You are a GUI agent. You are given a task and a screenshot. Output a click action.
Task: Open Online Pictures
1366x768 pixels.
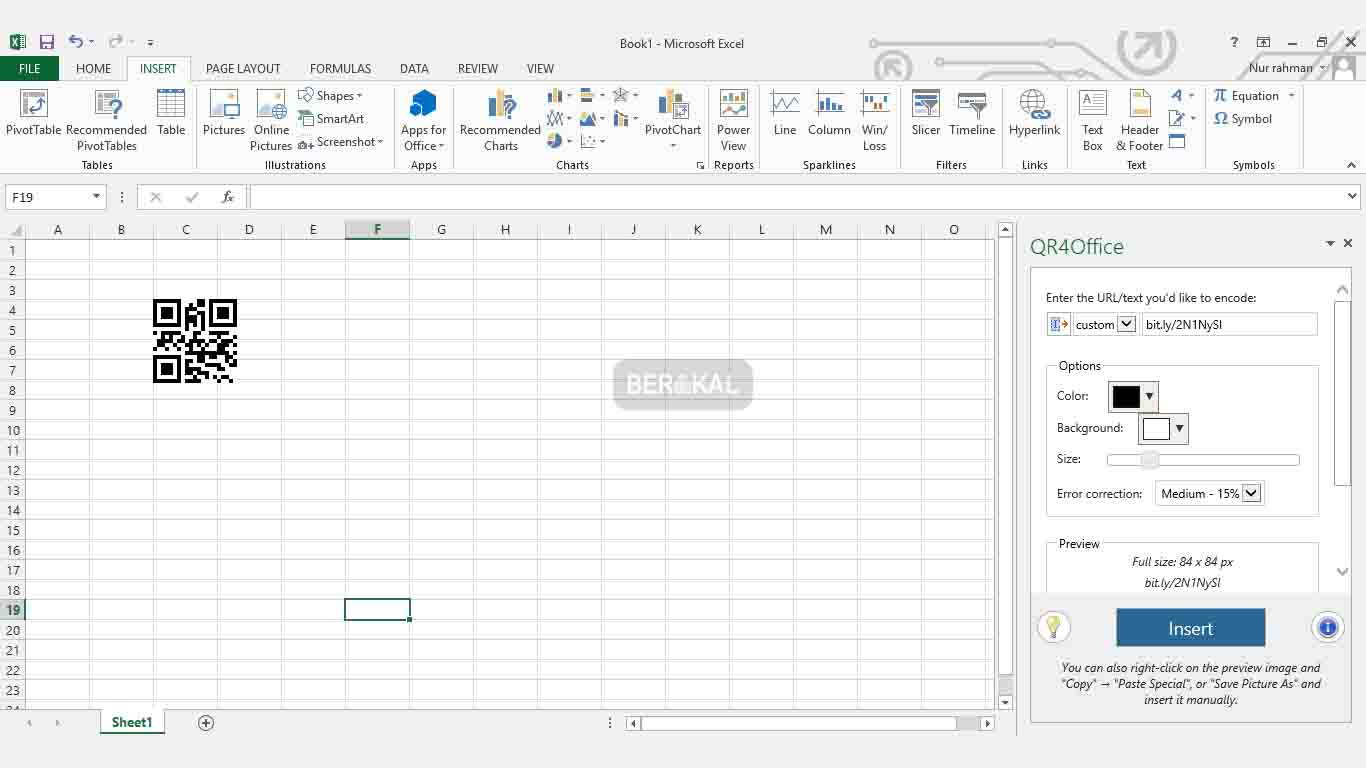[x=271, y=121]
